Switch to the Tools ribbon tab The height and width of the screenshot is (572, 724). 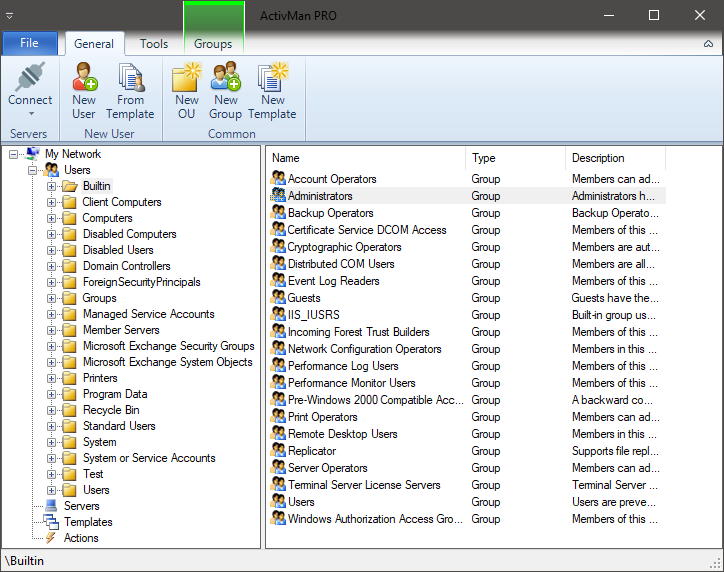pos(154,44)
